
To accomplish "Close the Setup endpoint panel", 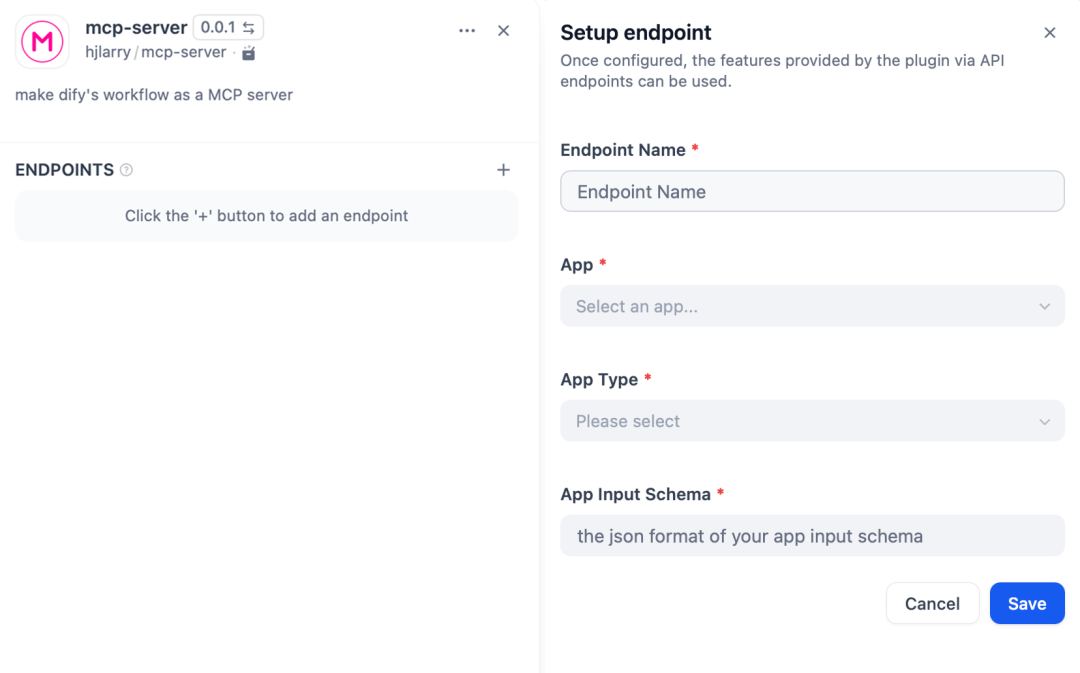I will (x=1050, y=33).
